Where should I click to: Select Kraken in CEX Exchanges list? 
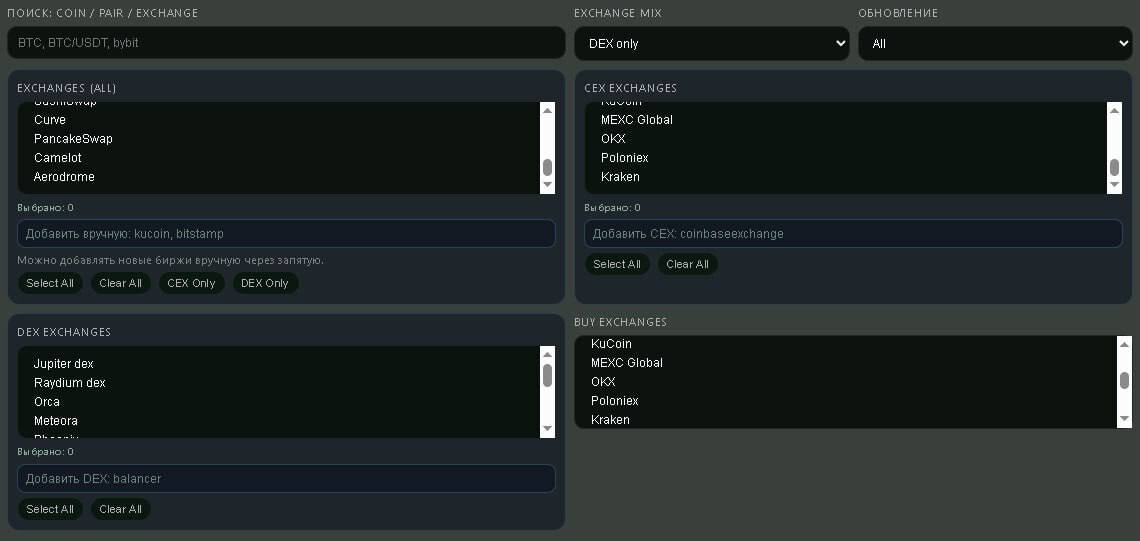click(846, 177)
